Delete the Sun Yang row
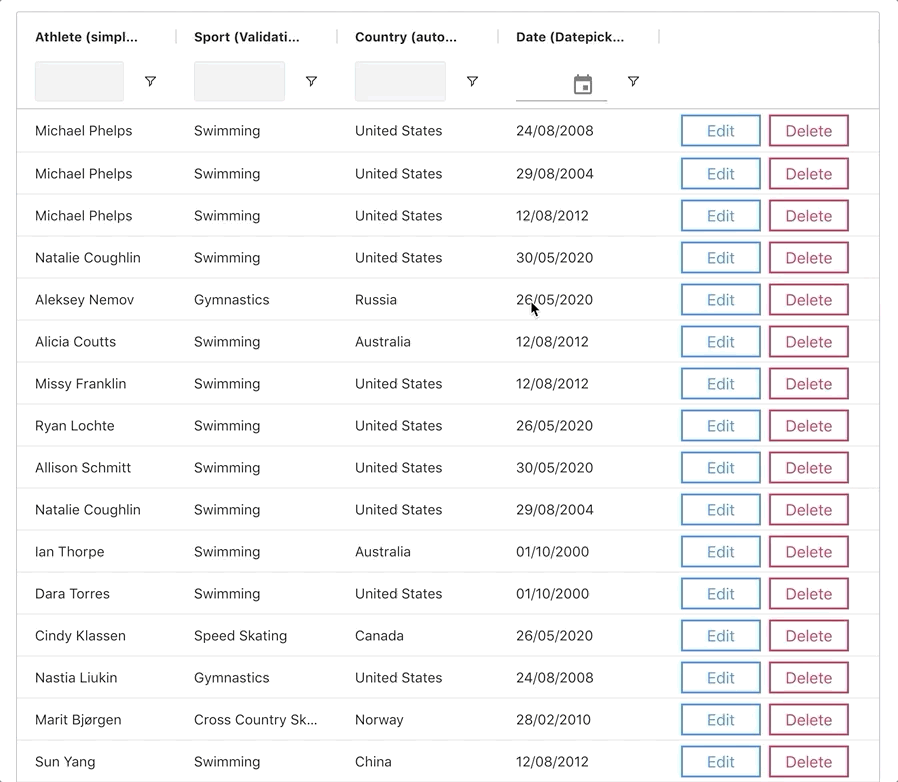This screenshot has height=782, width=898. (x=809, y=762)
